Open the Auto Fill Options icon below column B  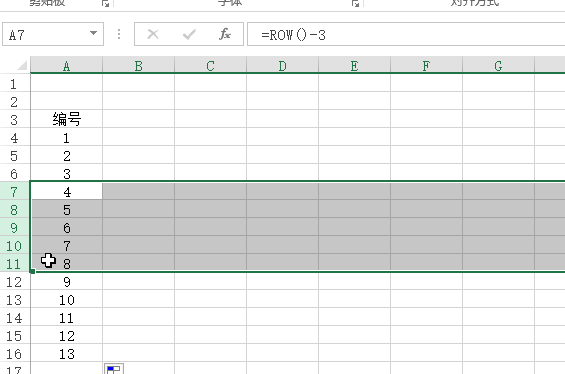[x=114, y=369]
